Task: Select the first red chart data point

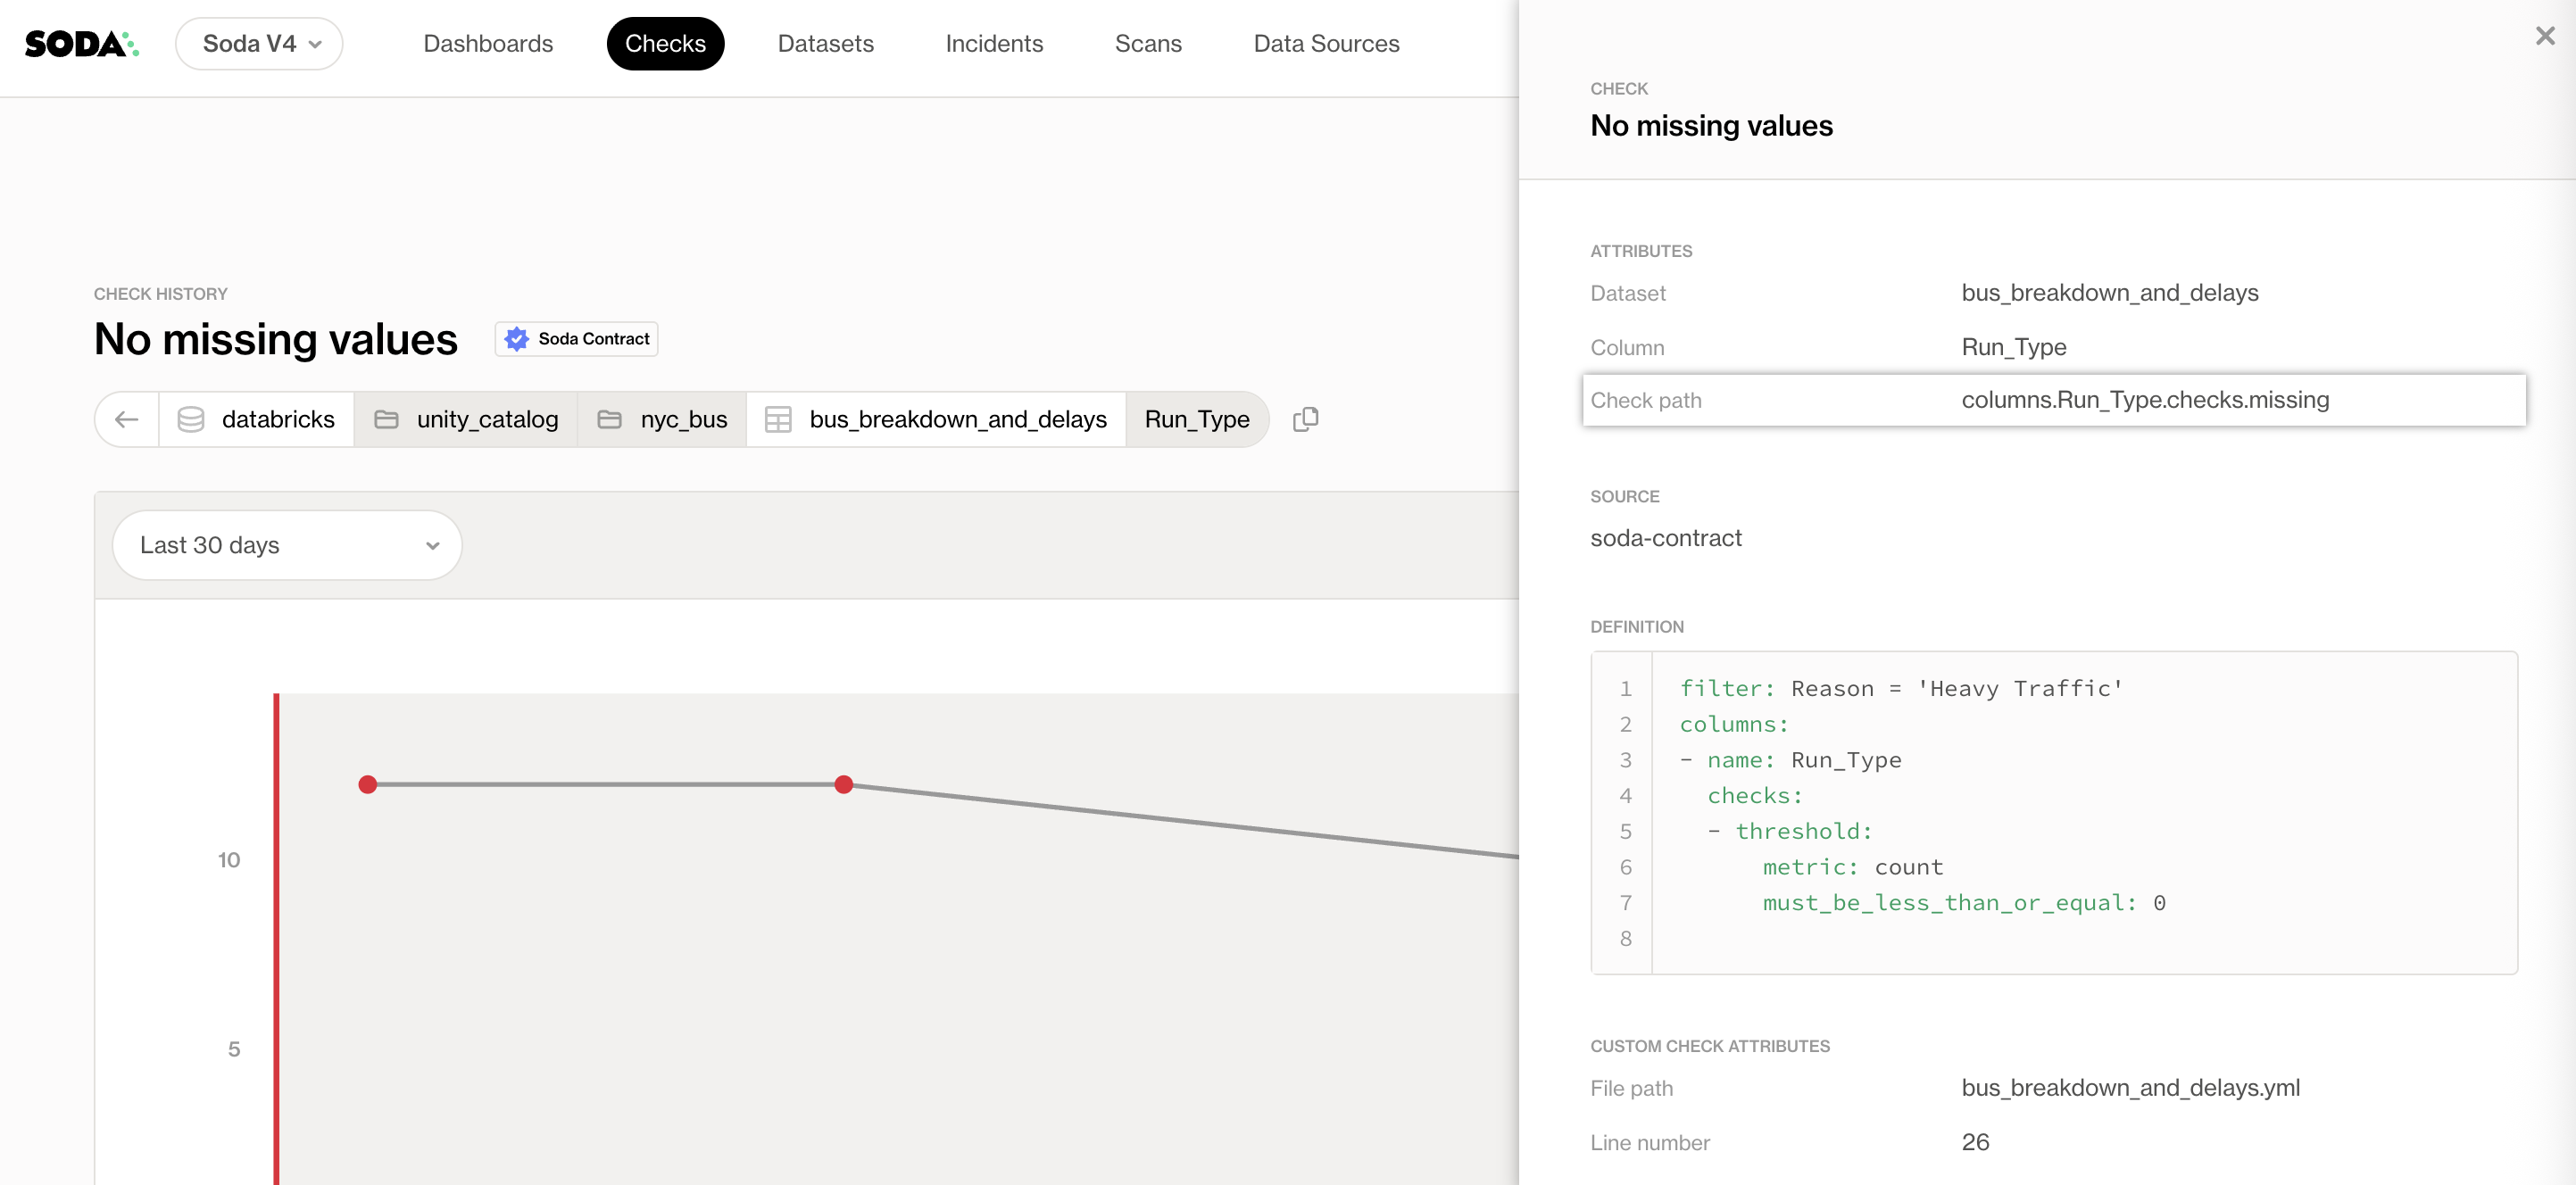Action: pos(368,785)
